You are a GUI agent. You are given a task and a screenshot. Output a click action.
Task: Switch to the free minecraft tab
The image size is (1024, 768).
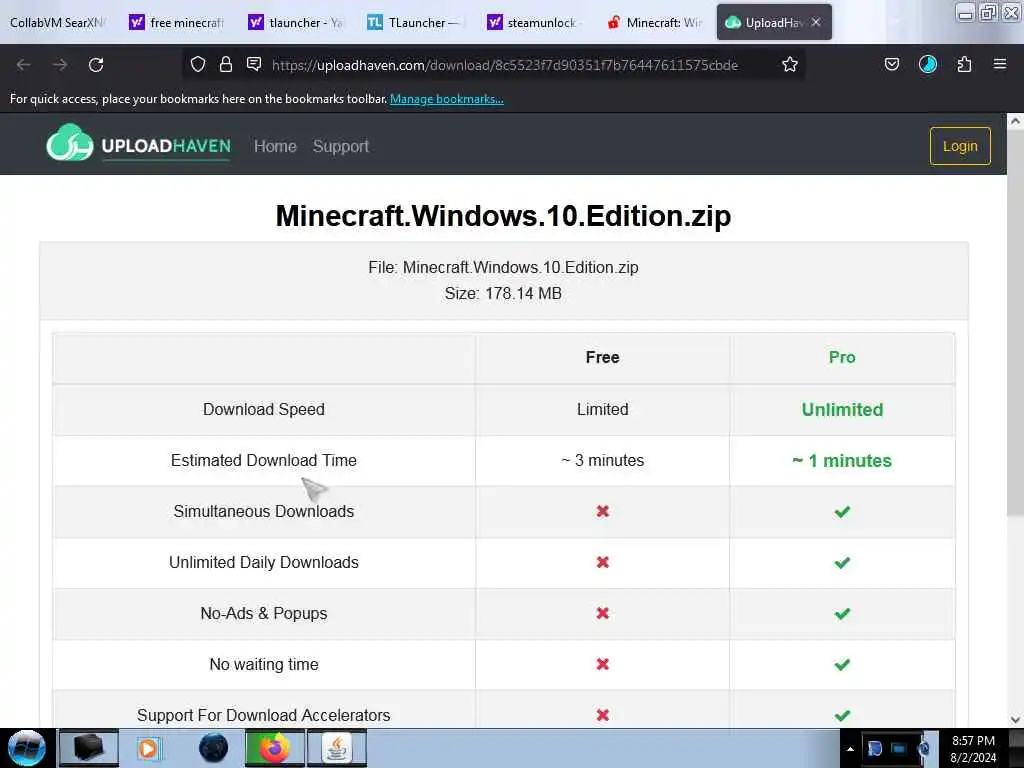click(176, 23)
